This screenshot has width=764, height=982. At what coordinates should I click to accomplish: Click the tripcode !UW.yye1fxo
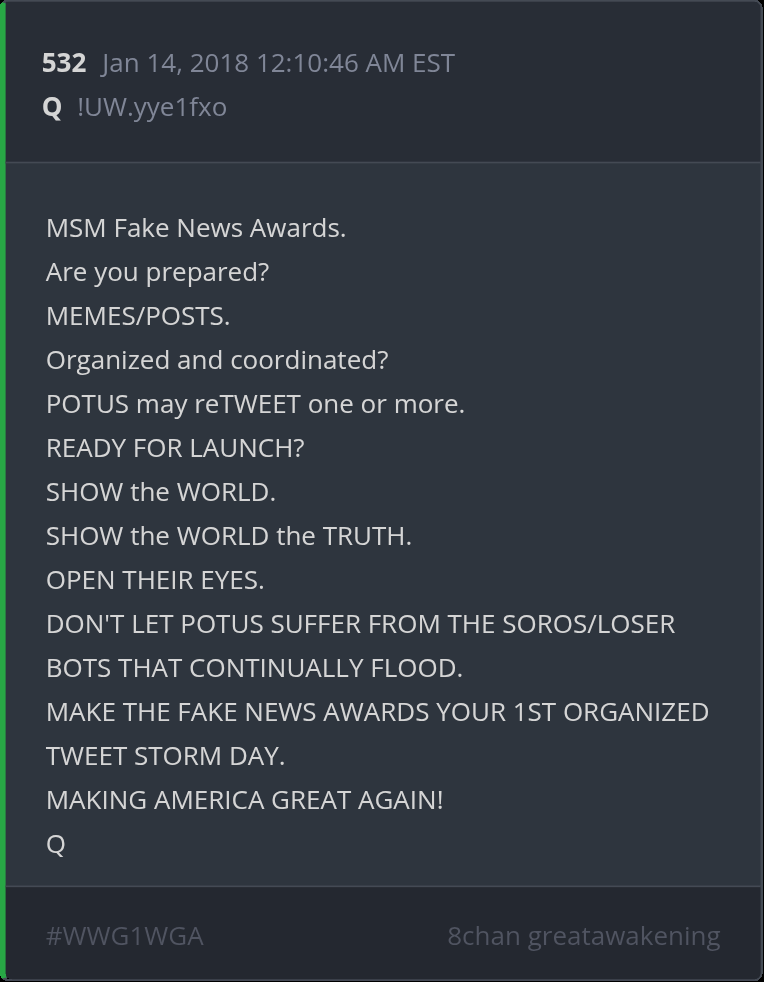pos(152,107)
